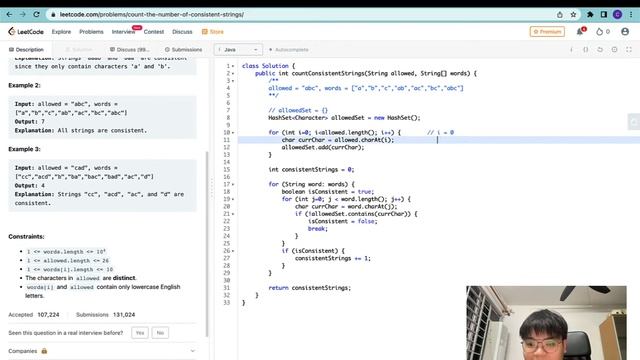Click the panel divider drag handle

tap(211, 188)
